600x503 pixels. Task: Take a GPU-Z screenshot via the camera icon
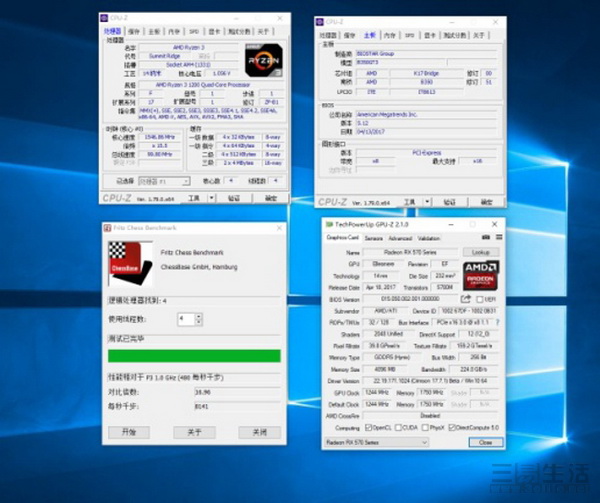(486, 238)
